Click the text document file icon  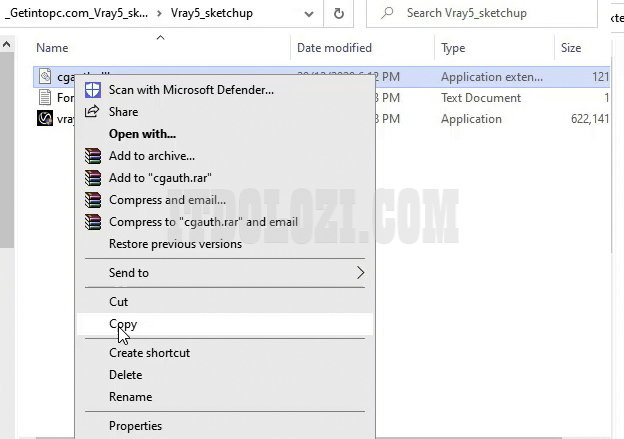pos(45,98)
